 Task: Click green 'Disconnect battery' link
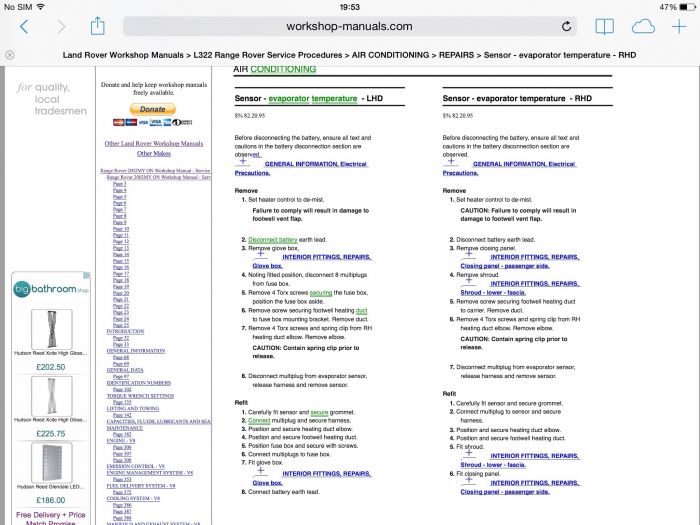[x=273, y=240]
